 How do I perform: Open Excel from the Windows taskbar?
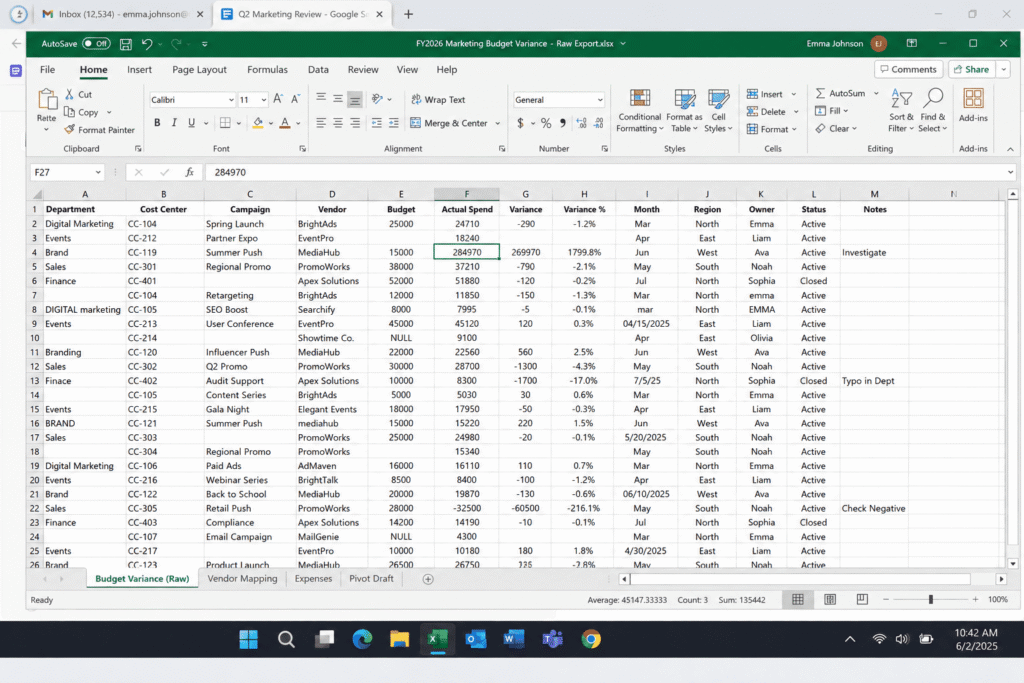[x=437, y=639]
